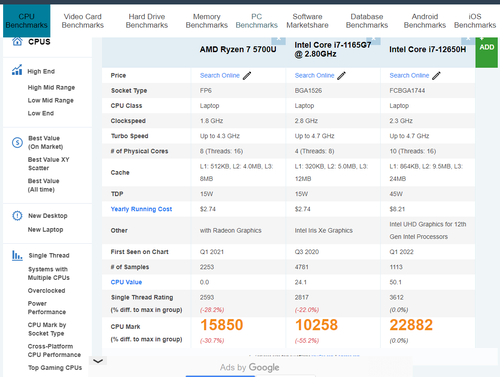
Task: Click the Single Thread bar chart icon
Action: 17,255
